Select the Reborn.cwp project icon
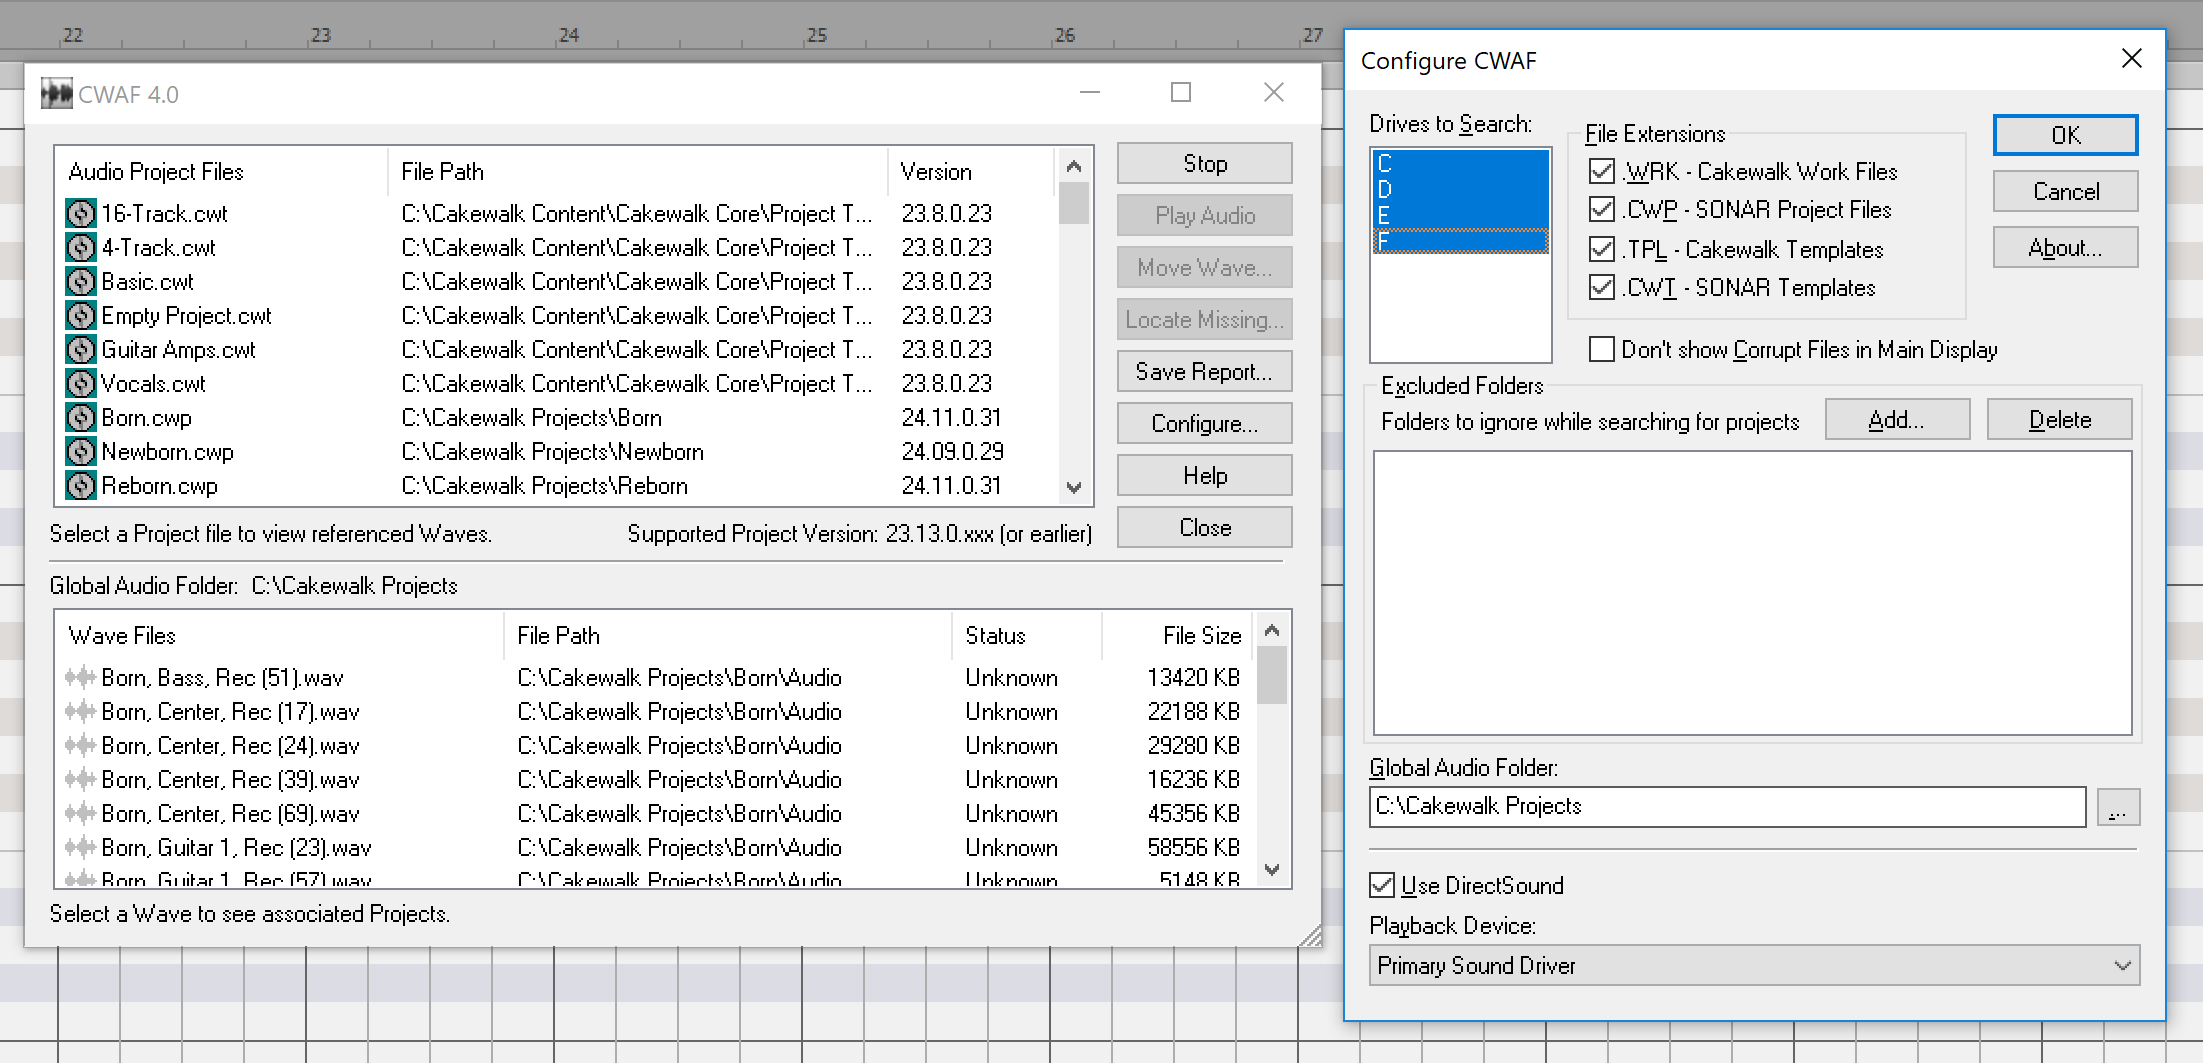This screenshot has height=1063, width=2203. (x=80, y=485)
